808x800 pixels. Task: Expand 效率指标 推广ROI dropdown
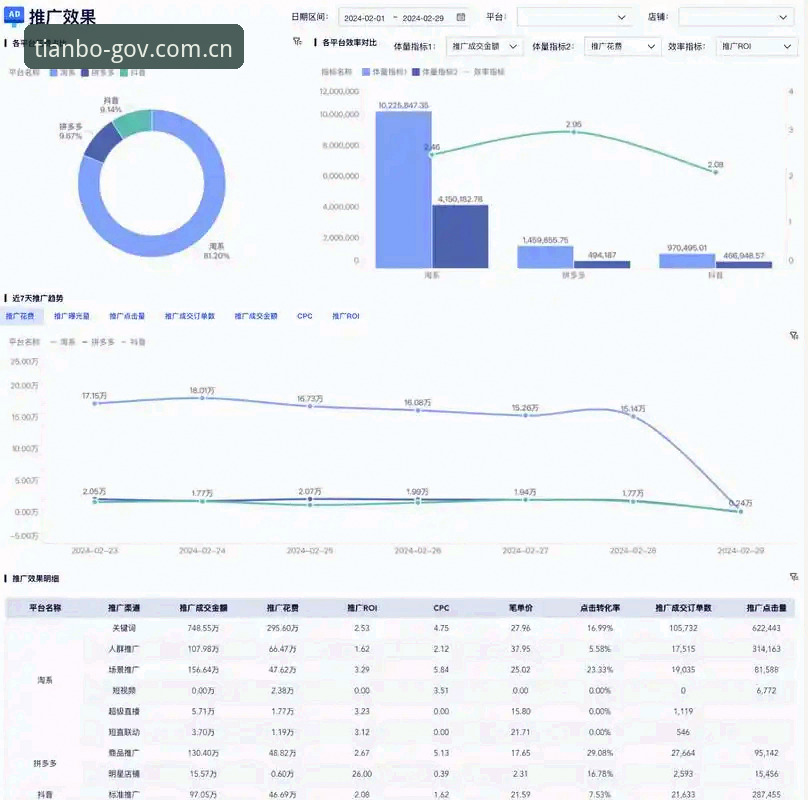(x=756, y=46)
